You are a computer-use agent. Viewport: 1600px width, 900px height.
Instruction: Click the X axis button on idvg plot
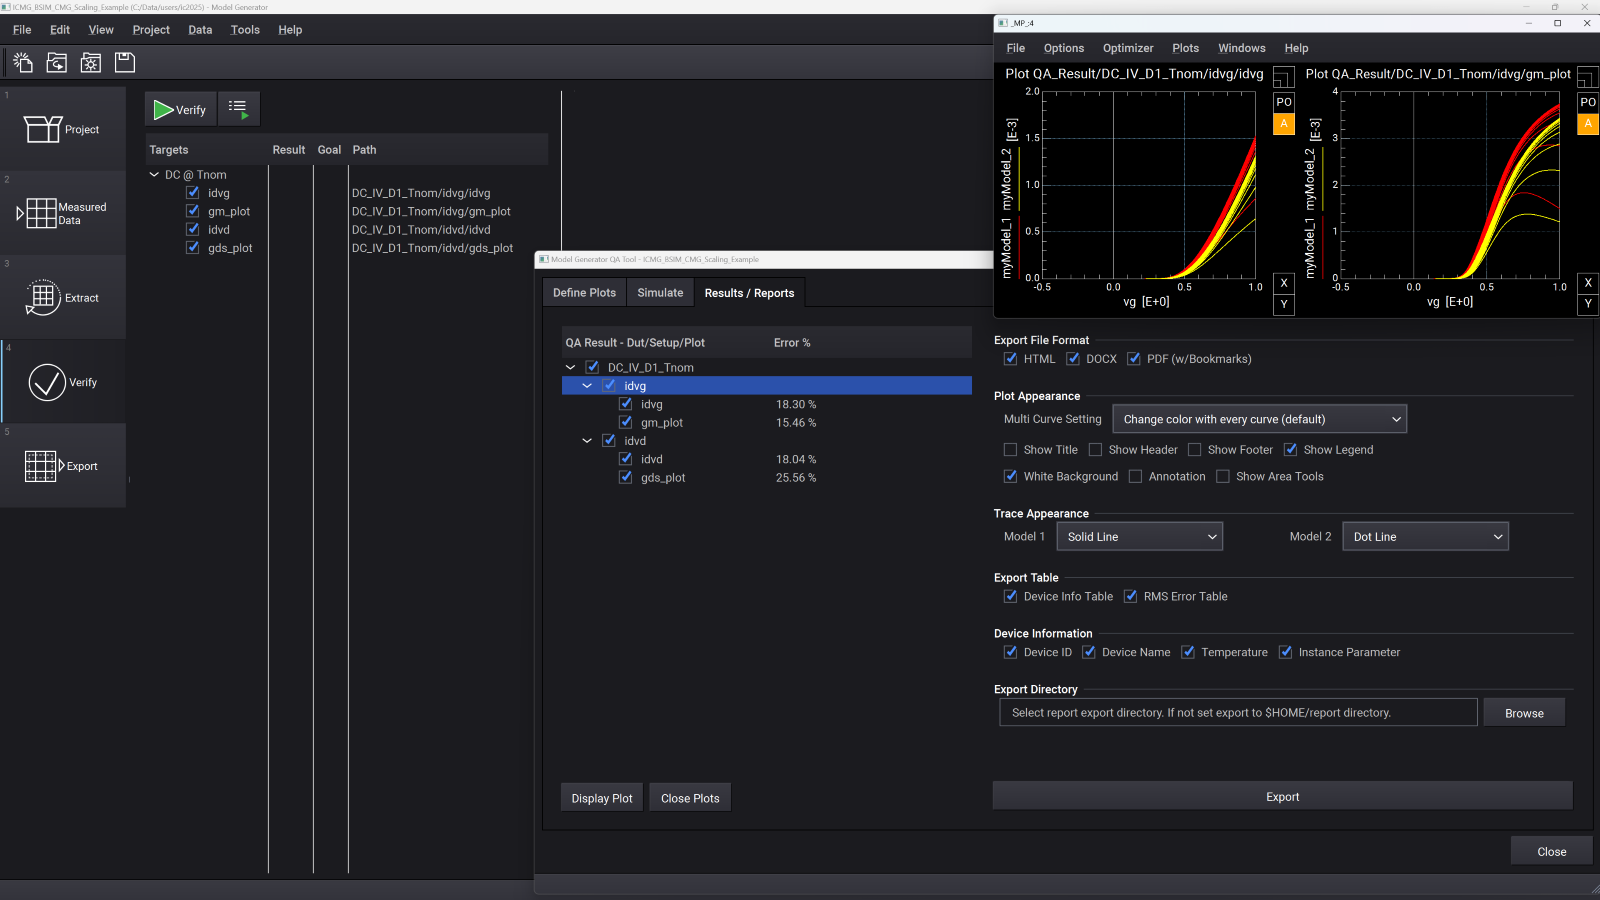click(1284, 283)
